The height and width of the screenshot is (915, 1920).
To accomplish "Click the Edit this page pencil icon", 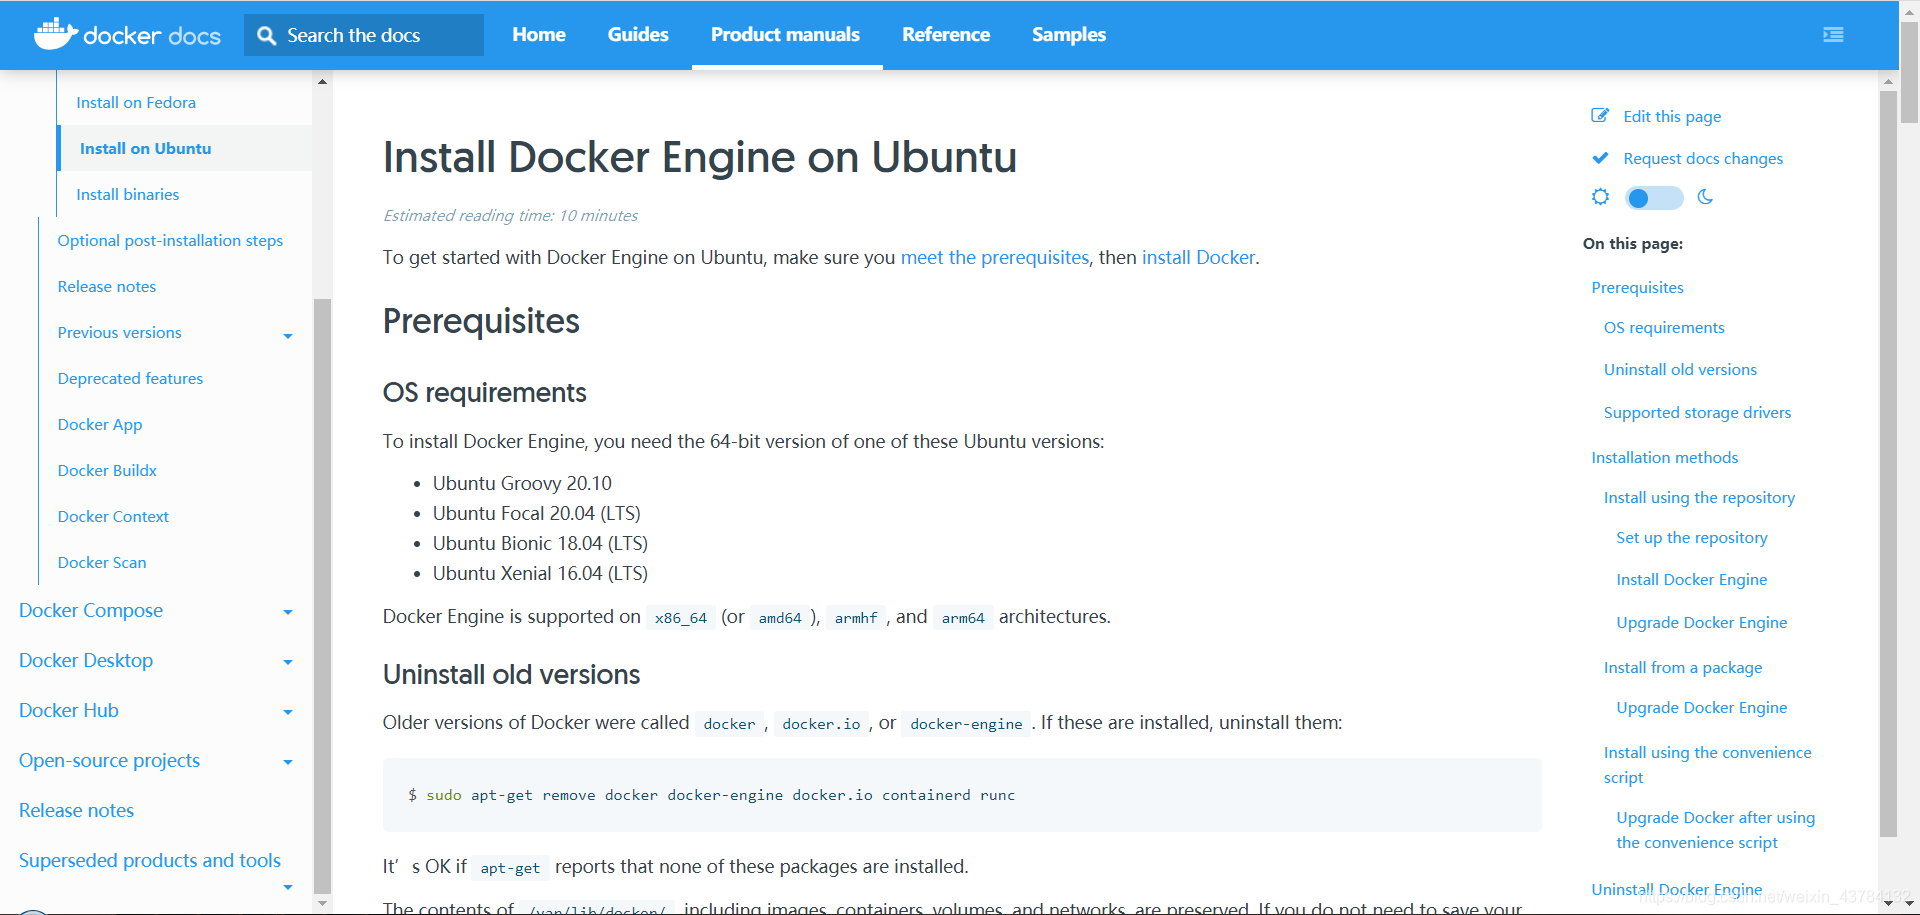I will (x=1600, y=116).
